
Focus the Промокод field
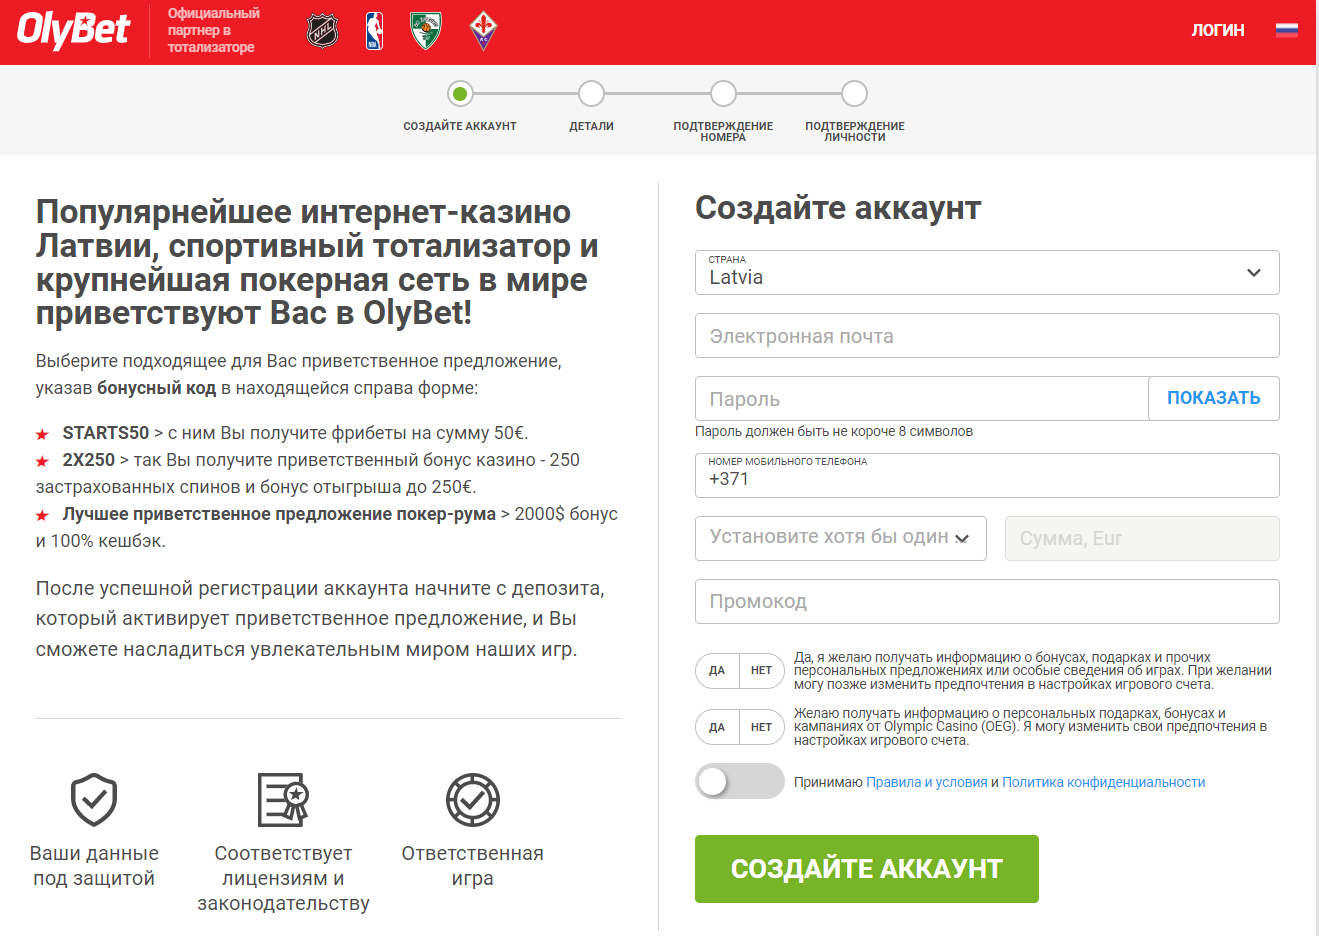987,601
